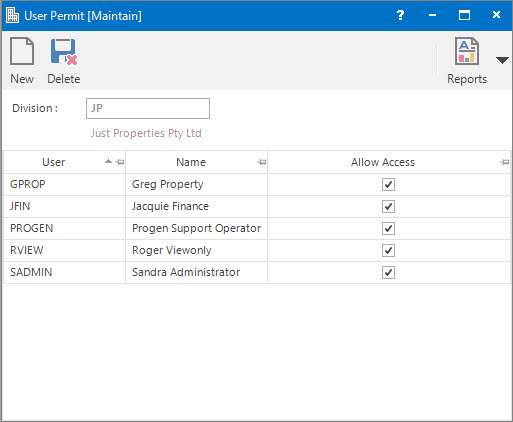This screenshot has height=422, width=513.
Task: Click the New document icon
Action: 22,51
